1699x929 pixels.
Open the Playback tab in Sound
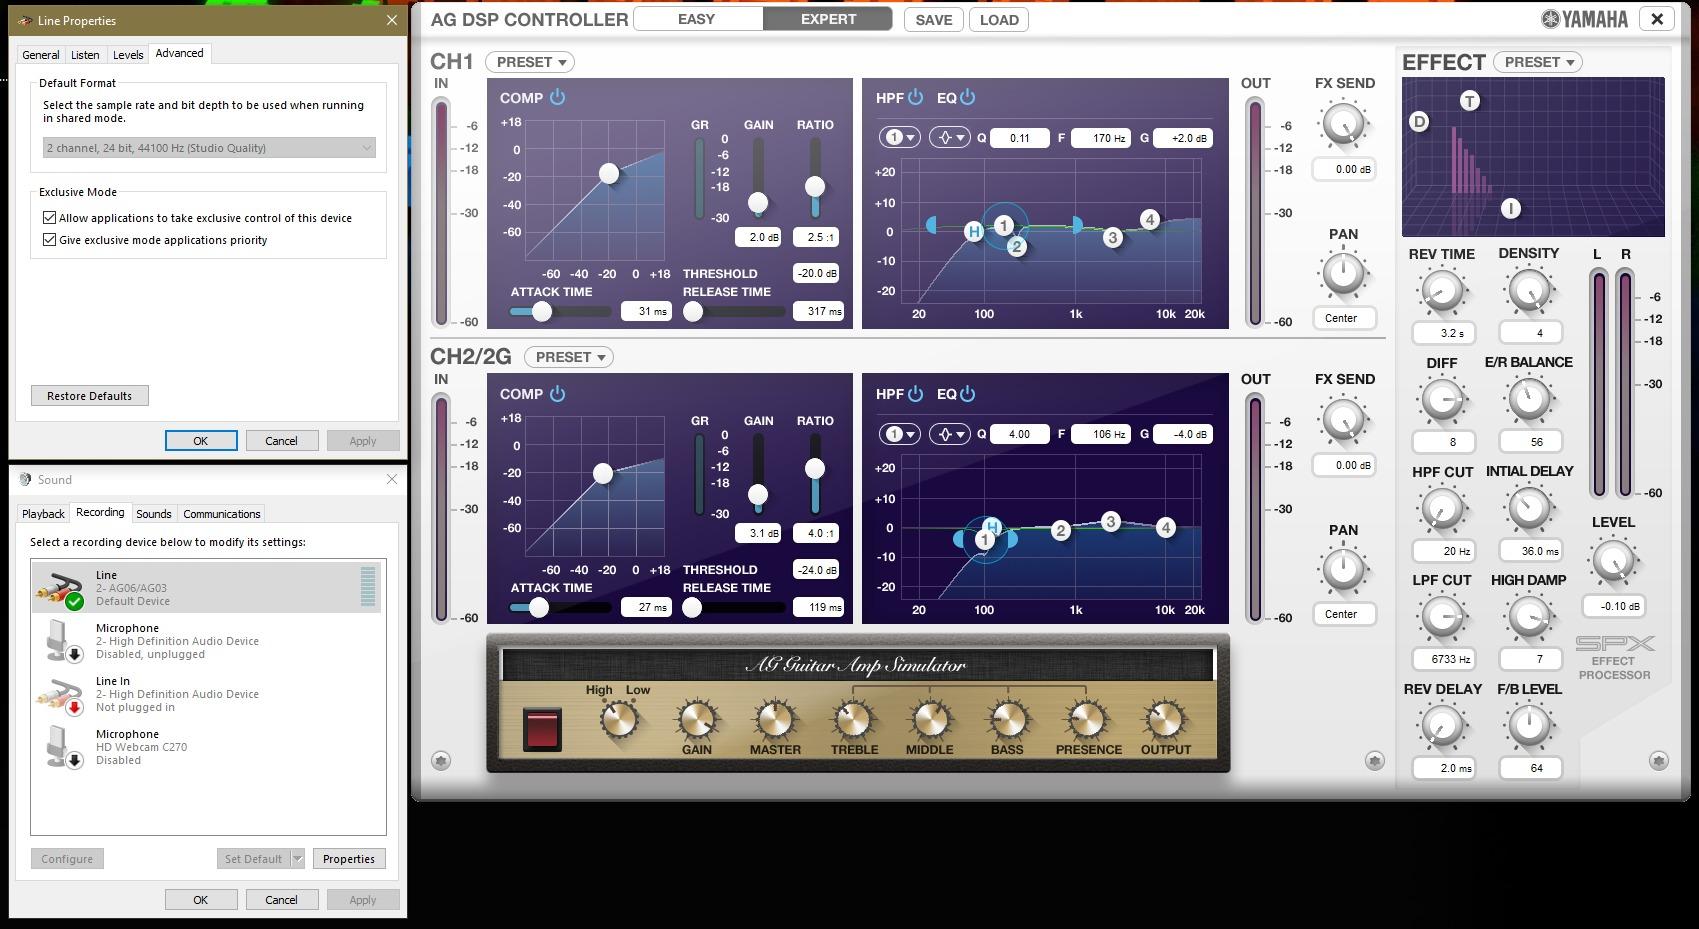44,514
